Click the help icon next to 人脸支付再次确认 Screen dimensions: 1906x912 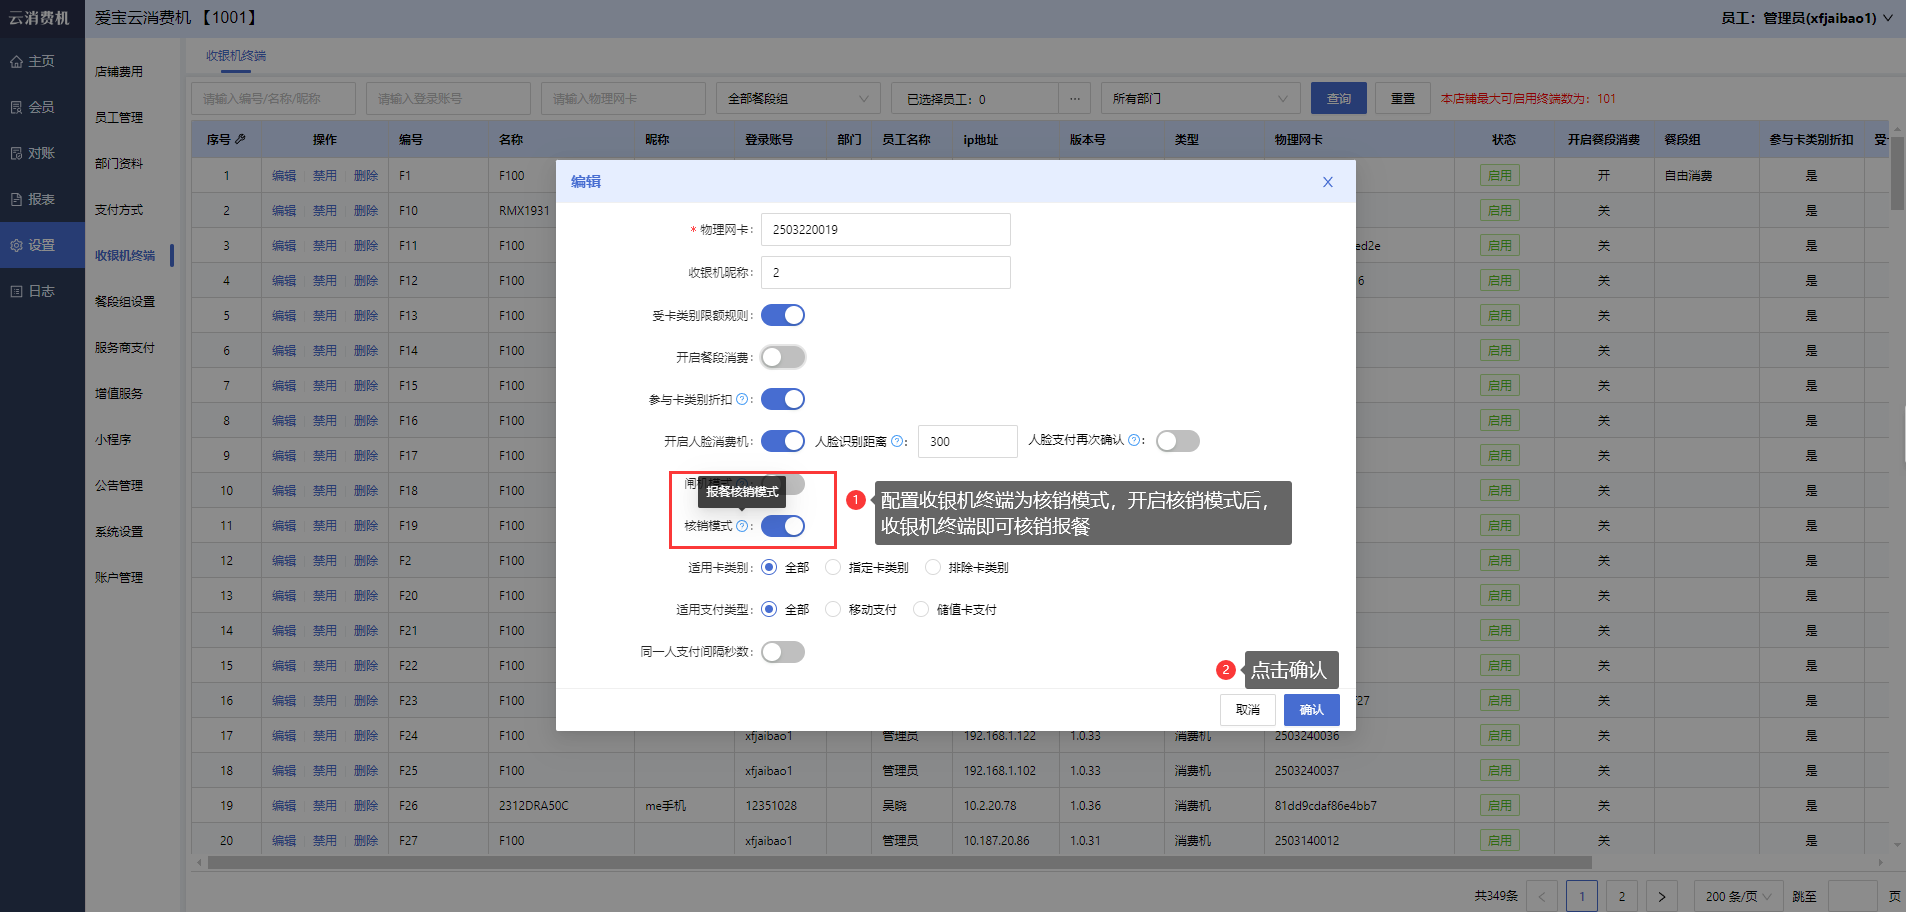coord(1134,440)
